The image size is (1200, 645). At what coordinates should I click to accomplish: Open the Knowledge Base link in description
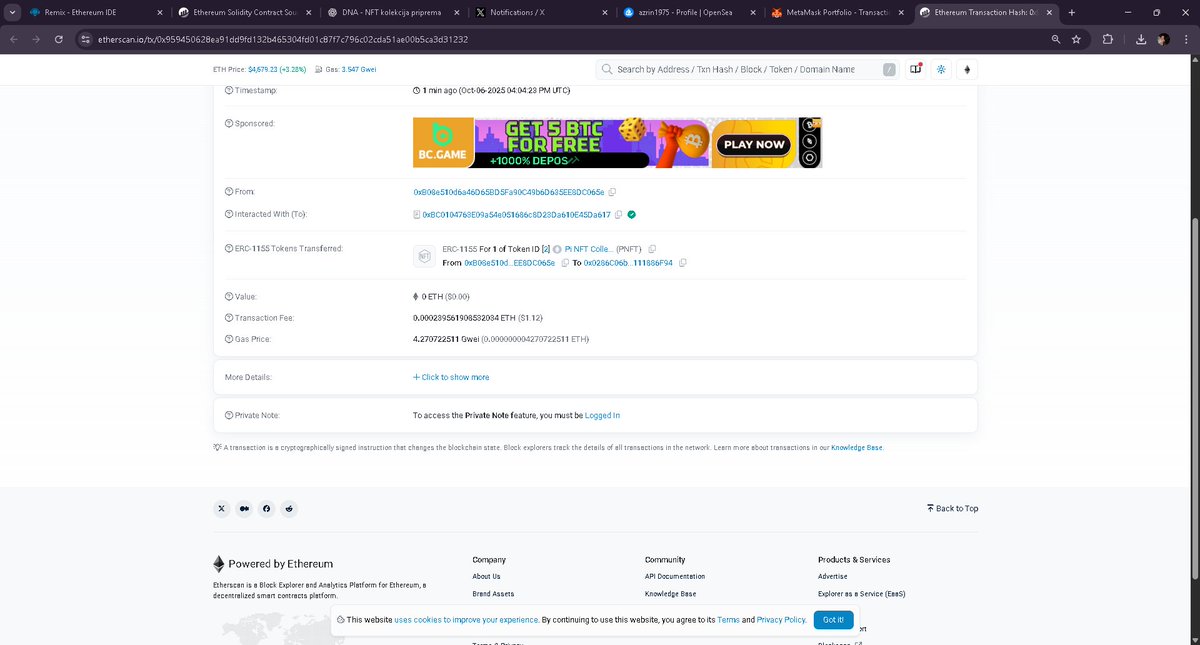click(857, 448)
